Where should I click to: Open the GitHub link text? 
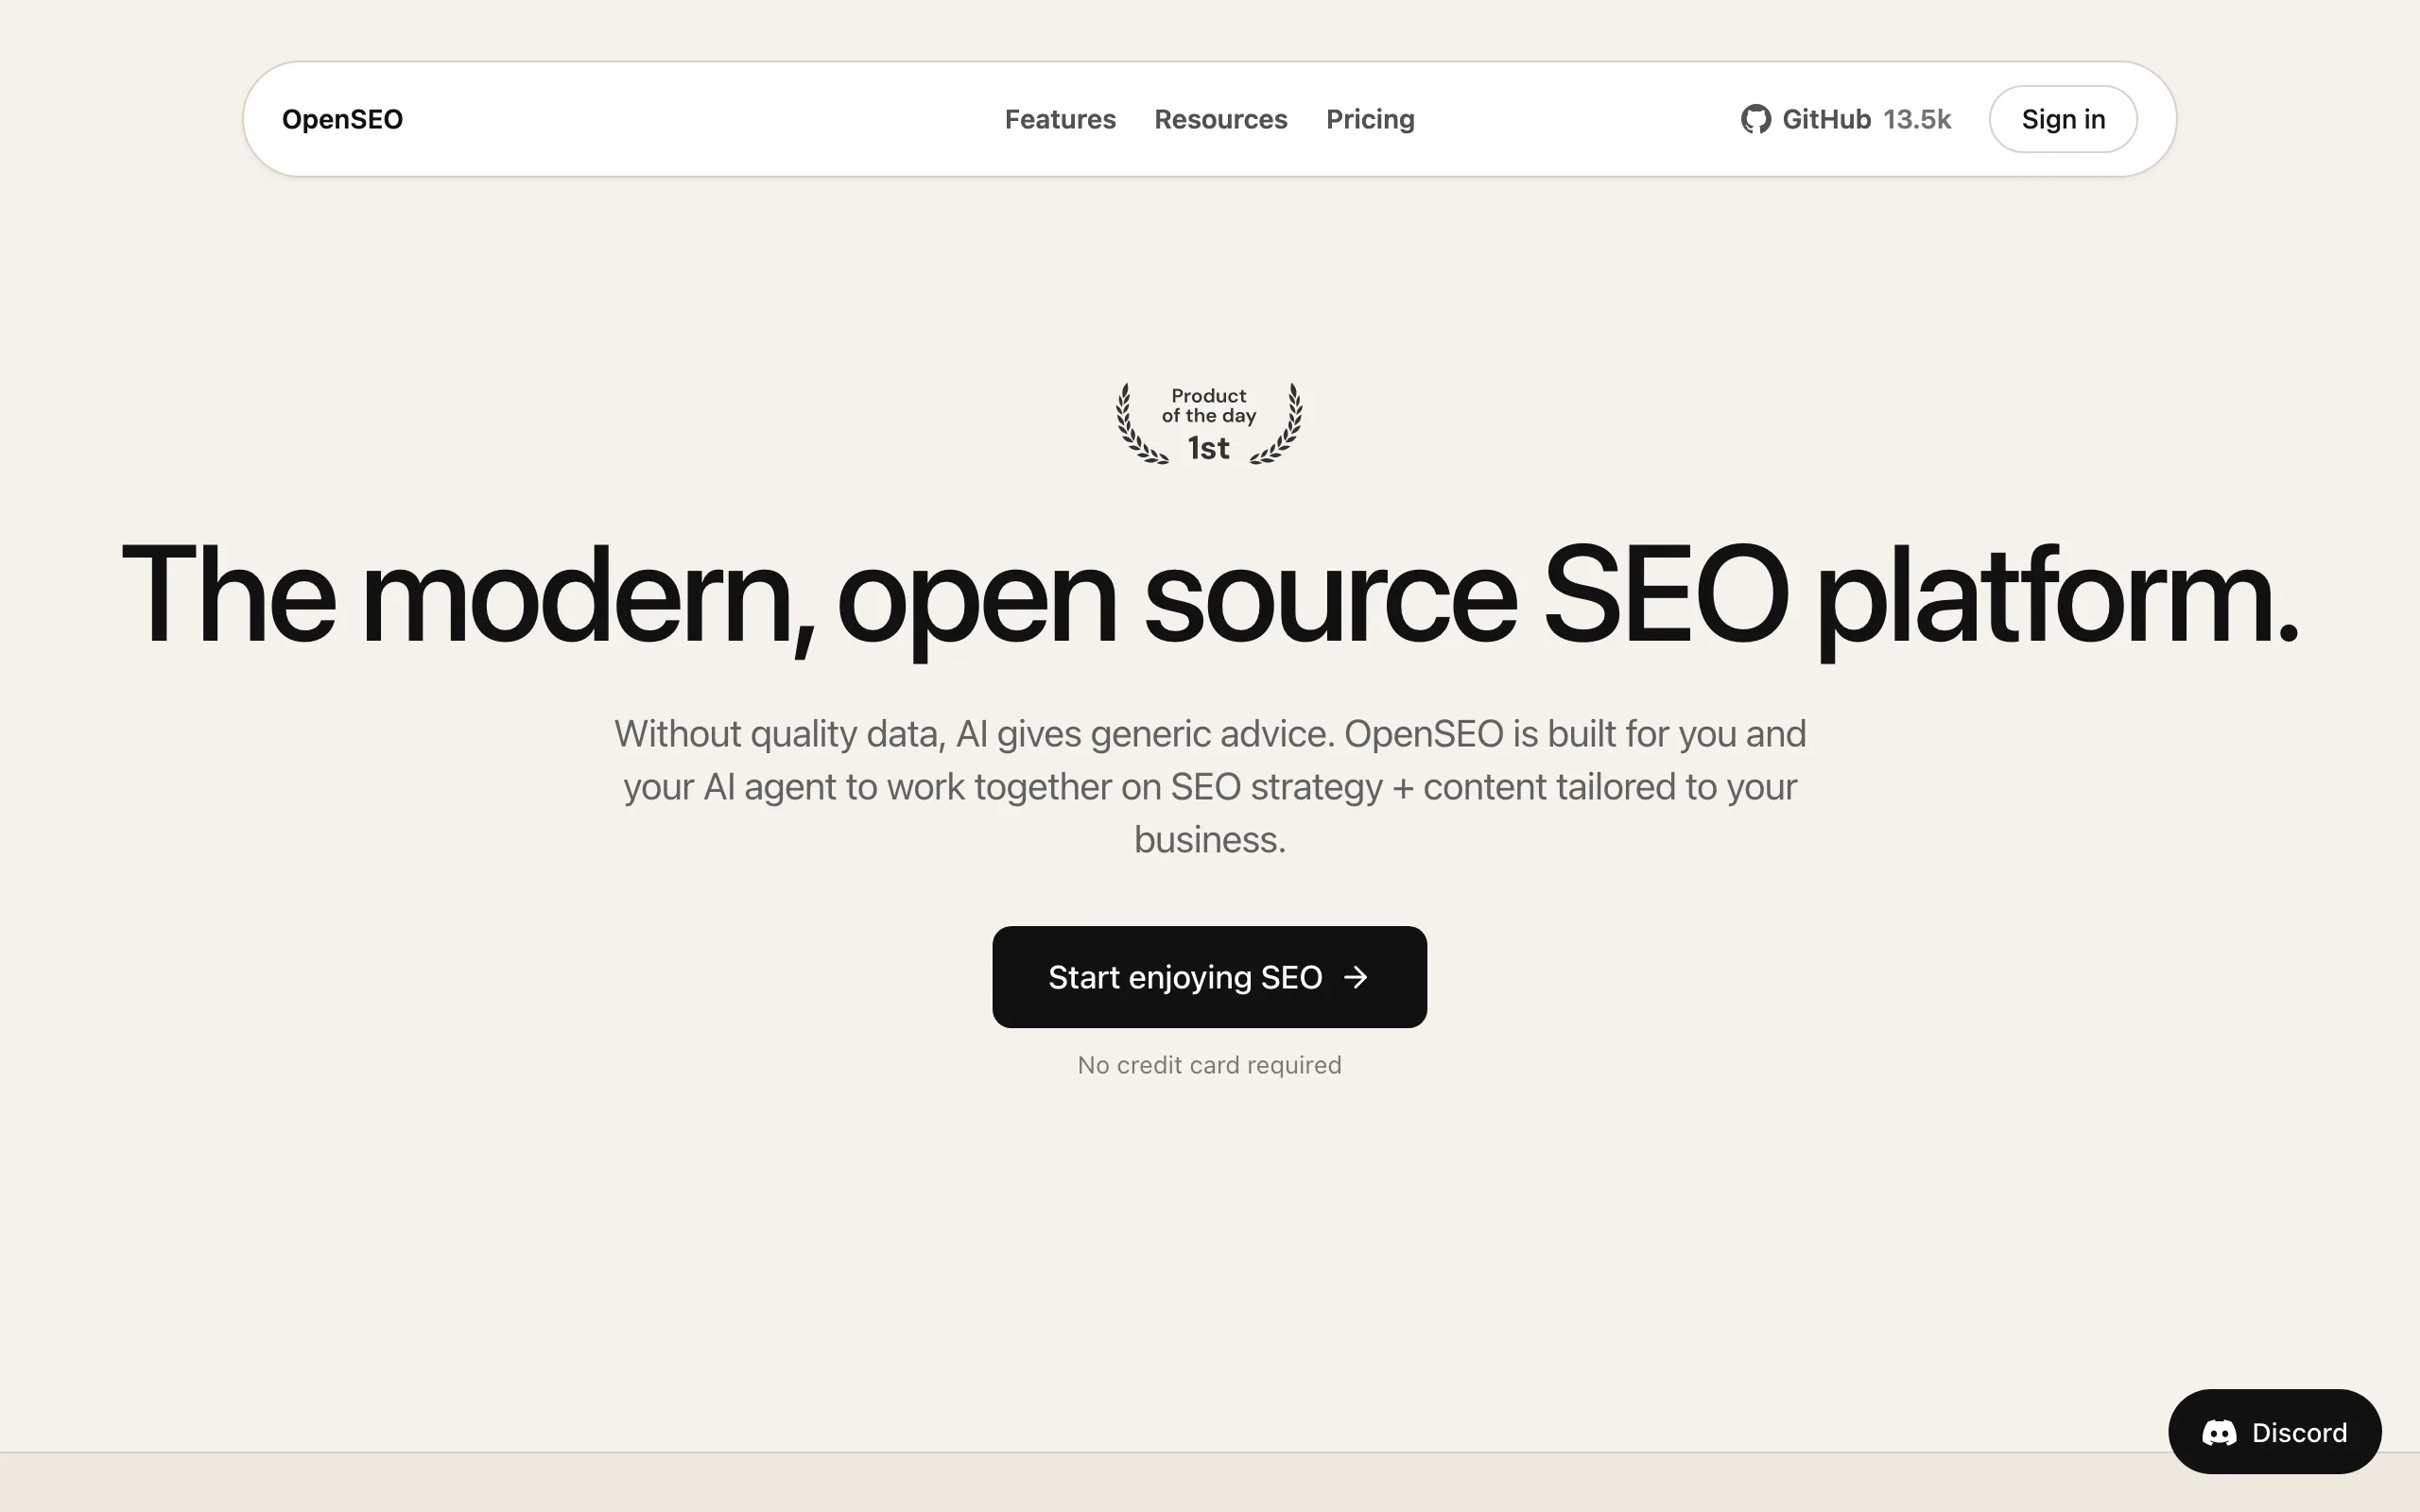1826,119
